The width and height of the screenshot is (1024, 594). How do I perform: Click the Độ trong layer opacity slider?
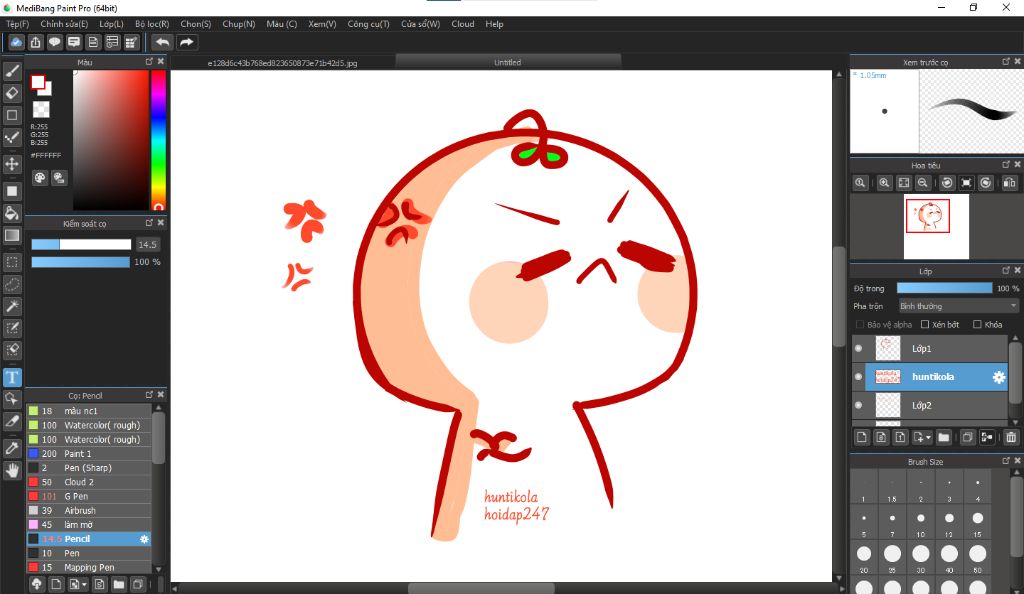944,288
